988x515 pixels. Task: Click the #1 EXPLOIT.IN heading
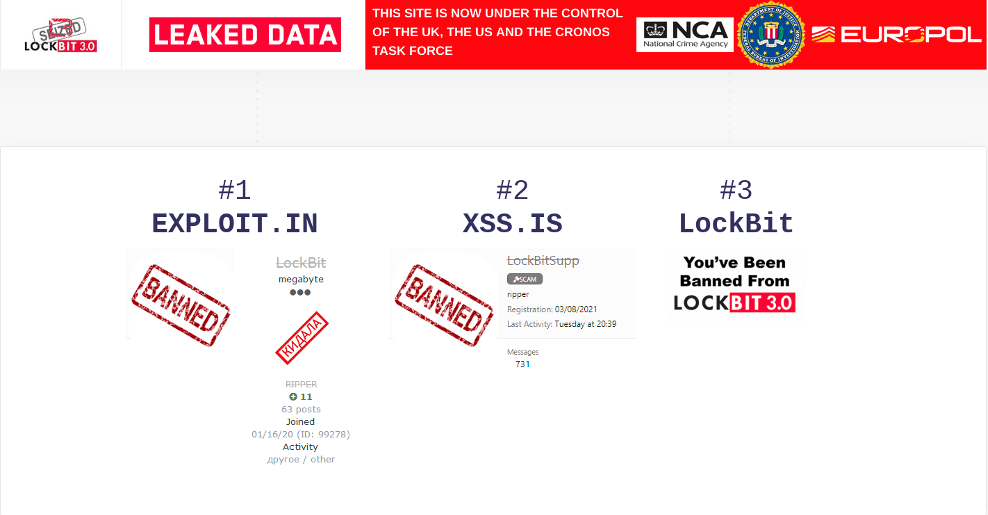234,207
